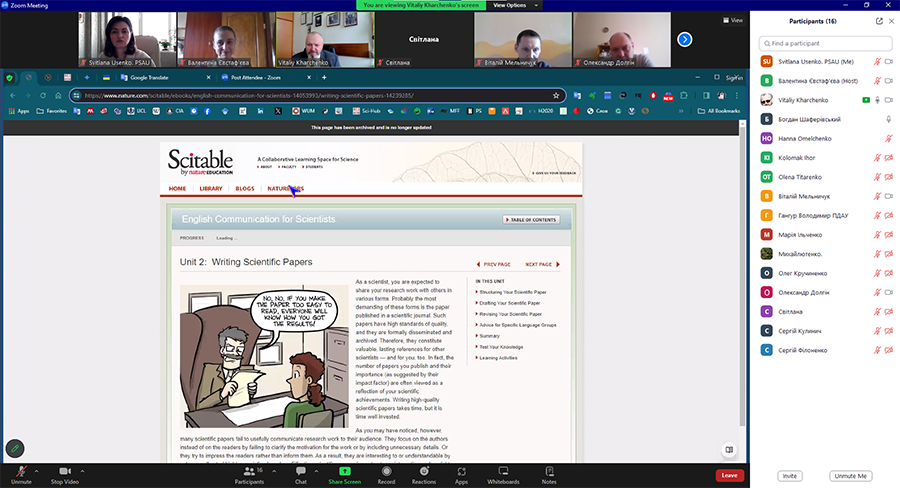The image size is (900, 488).
Task: Open Structuring Your Scientific Paper link
Action: tap(513, 292)
